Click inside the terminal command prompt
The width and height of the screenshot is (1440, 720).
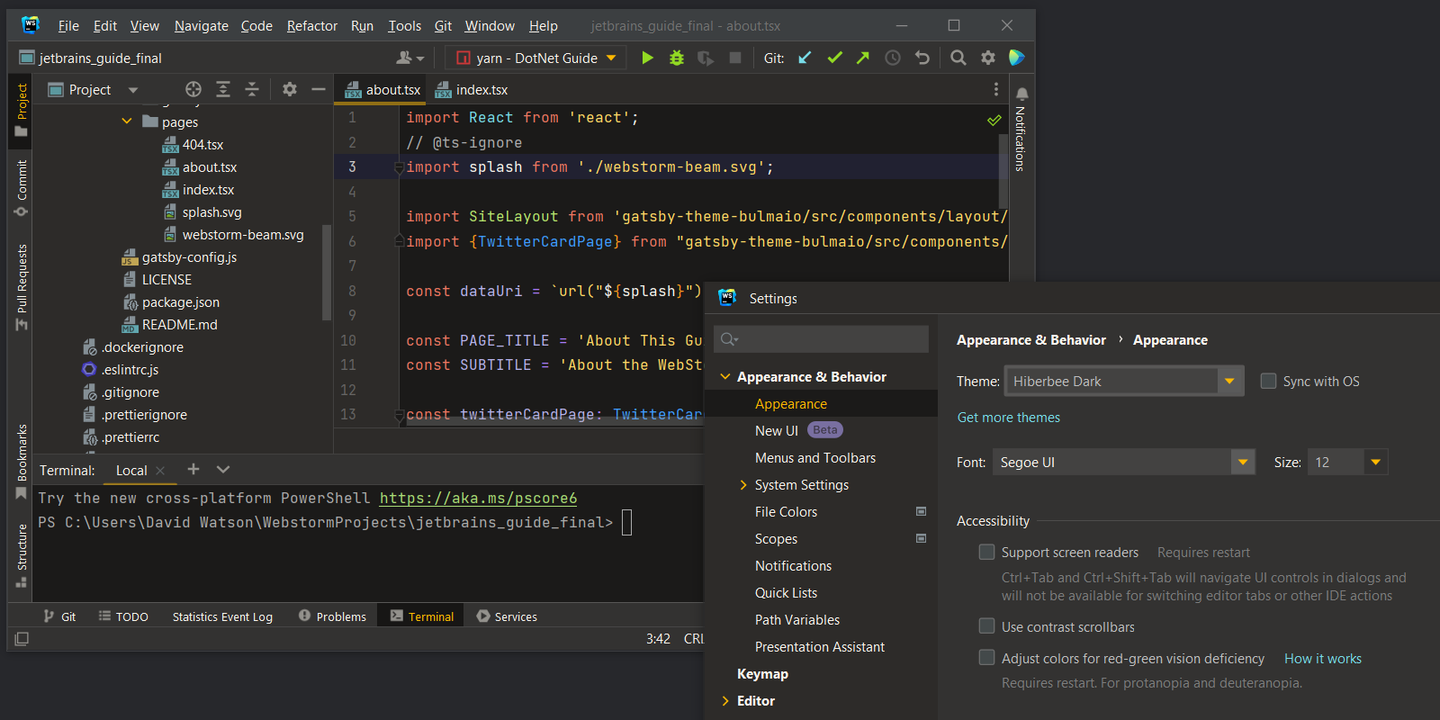point(627,521)
